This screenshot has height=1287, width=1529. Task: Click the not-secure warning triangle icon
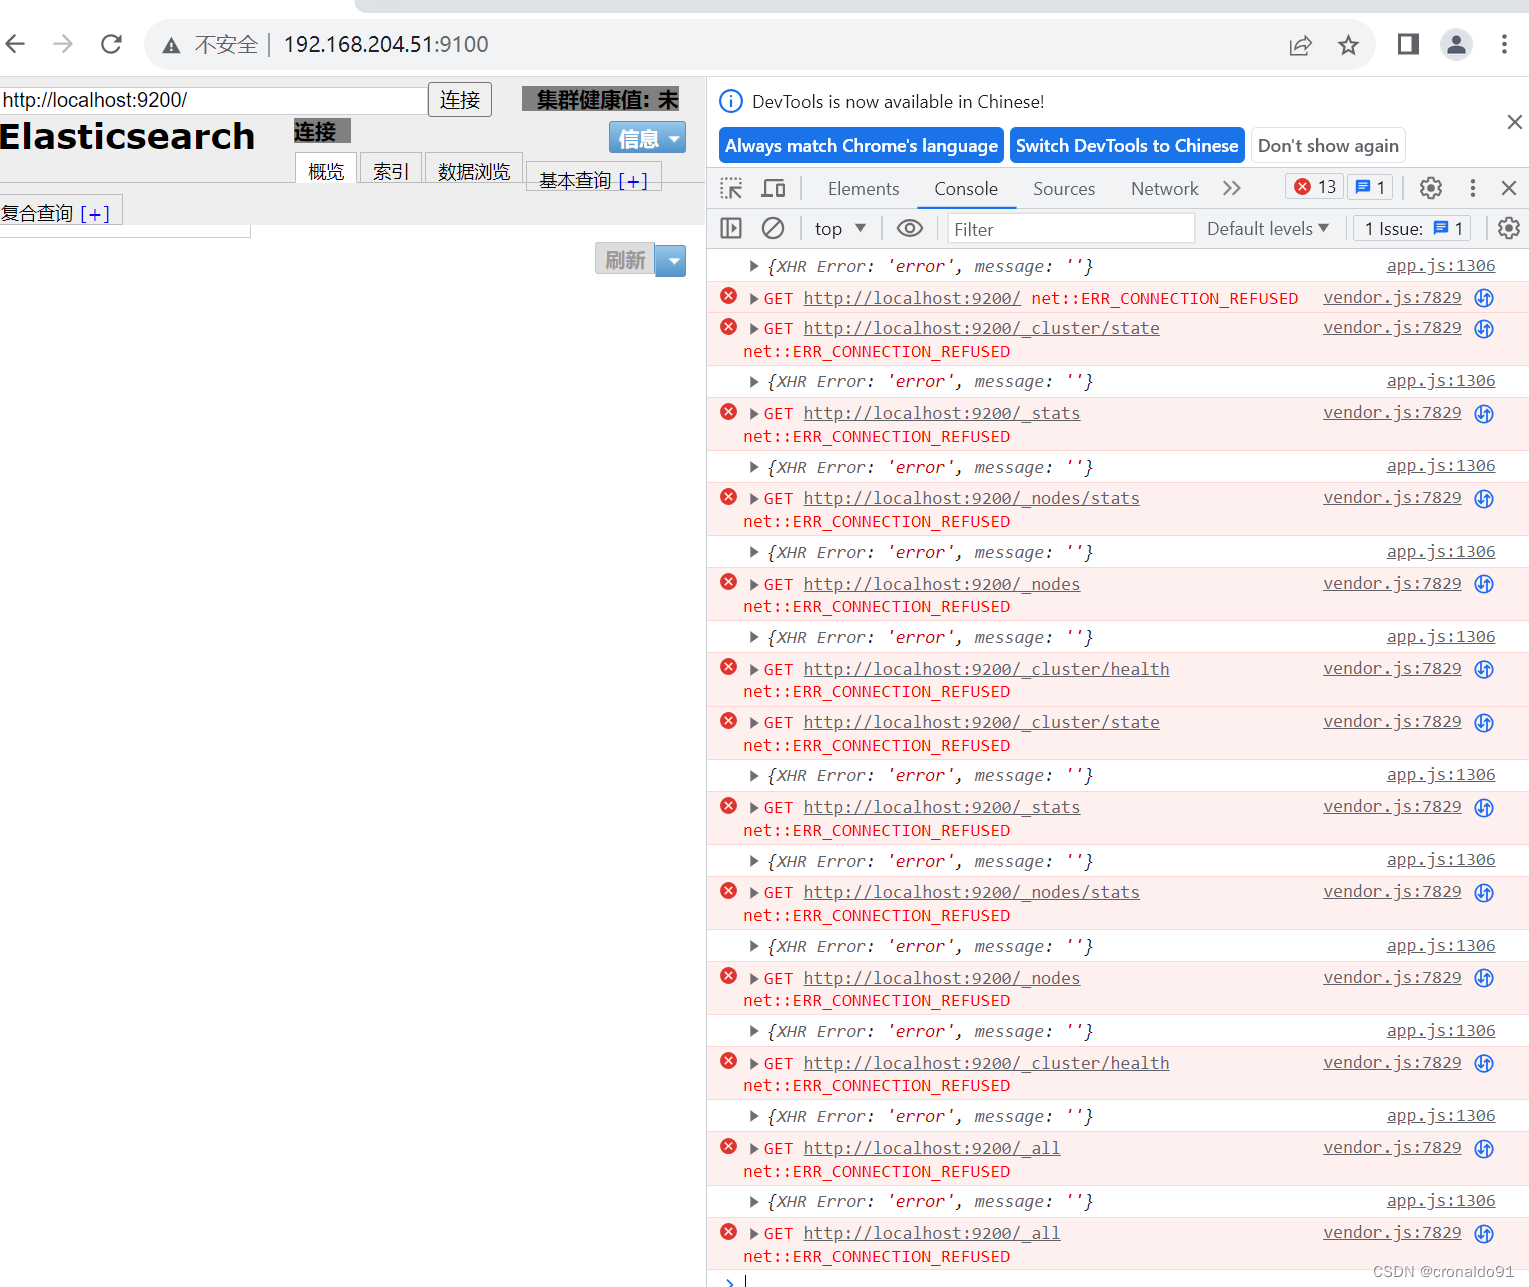(172, 45)
